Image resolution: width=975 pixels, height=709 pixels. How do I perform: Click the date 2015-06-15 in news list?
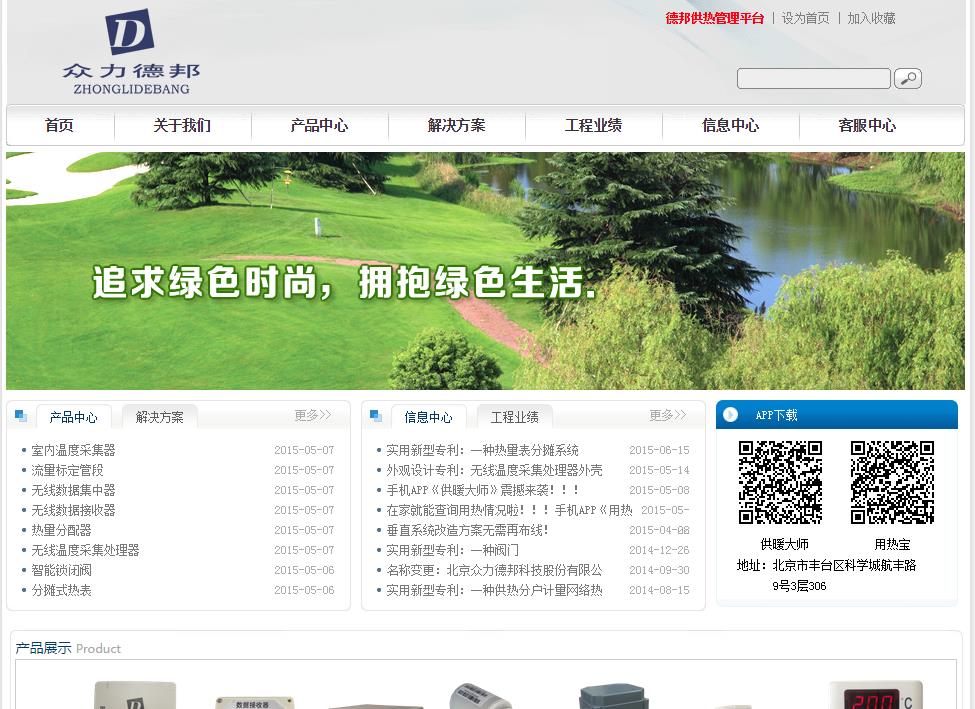pos(659,450)
